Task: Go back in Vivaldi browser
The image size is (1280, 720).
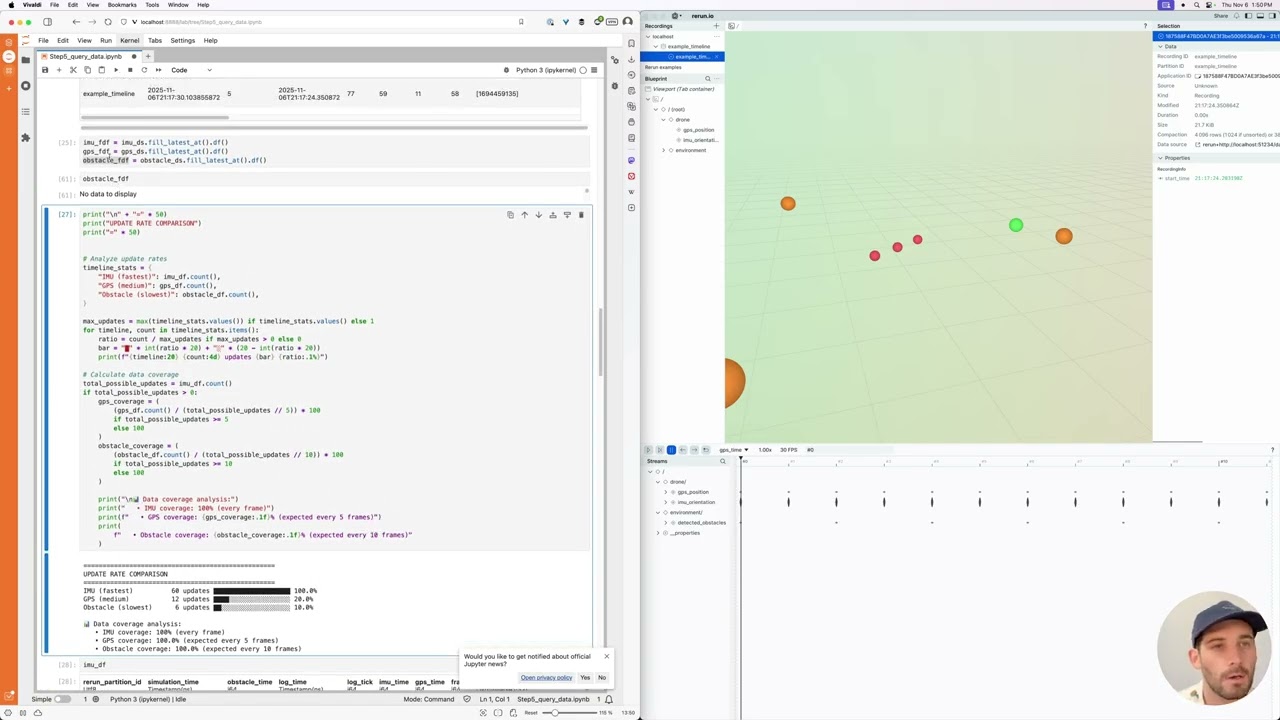Action: [x=76, y=22]
